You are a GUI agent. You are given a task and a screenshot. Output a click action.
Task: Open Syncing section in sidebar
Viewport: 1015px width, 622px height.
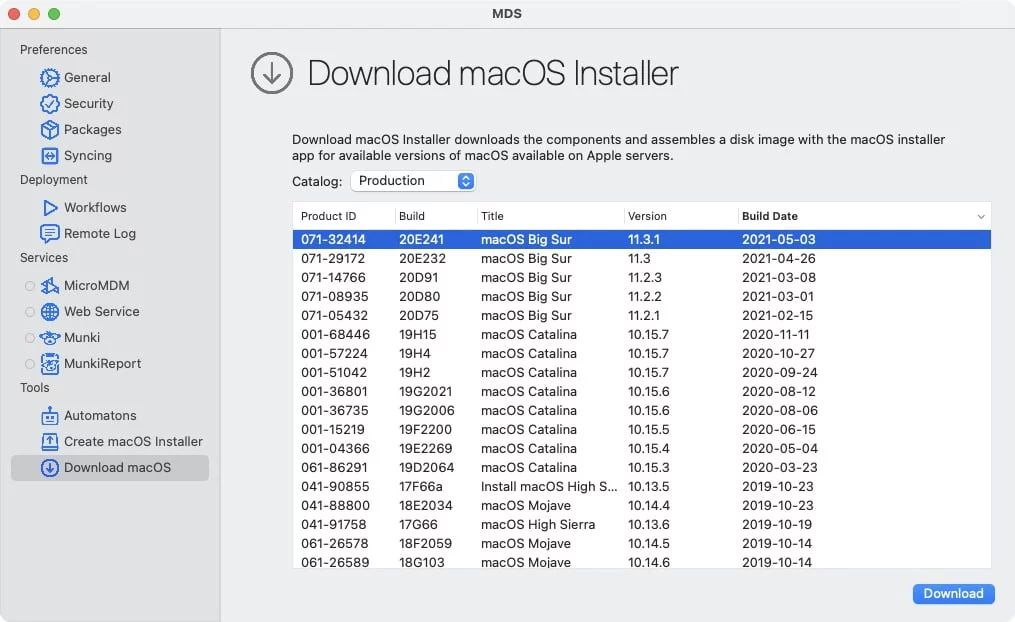click(x=88, y=156)
